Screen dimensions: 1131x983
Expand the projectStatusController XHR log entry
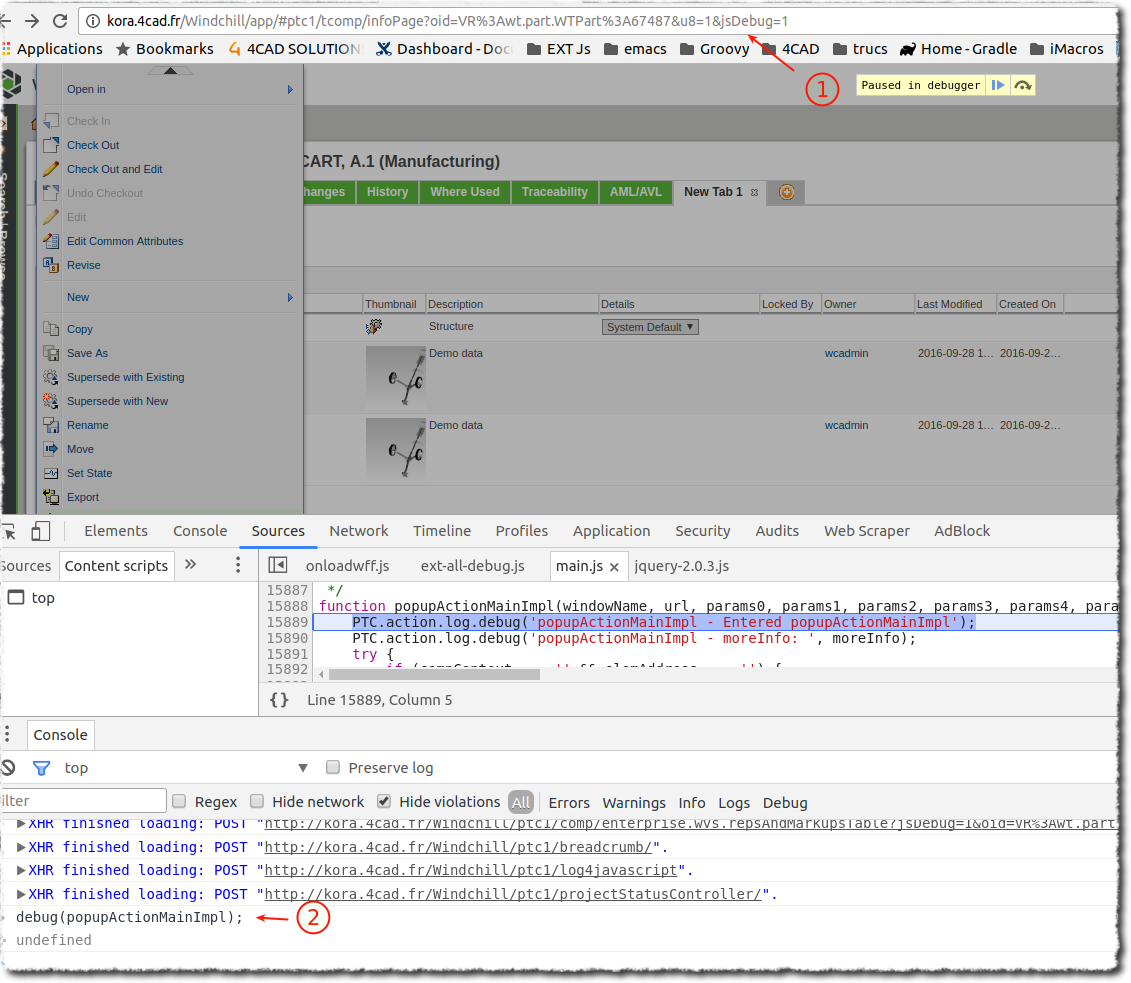21,894
